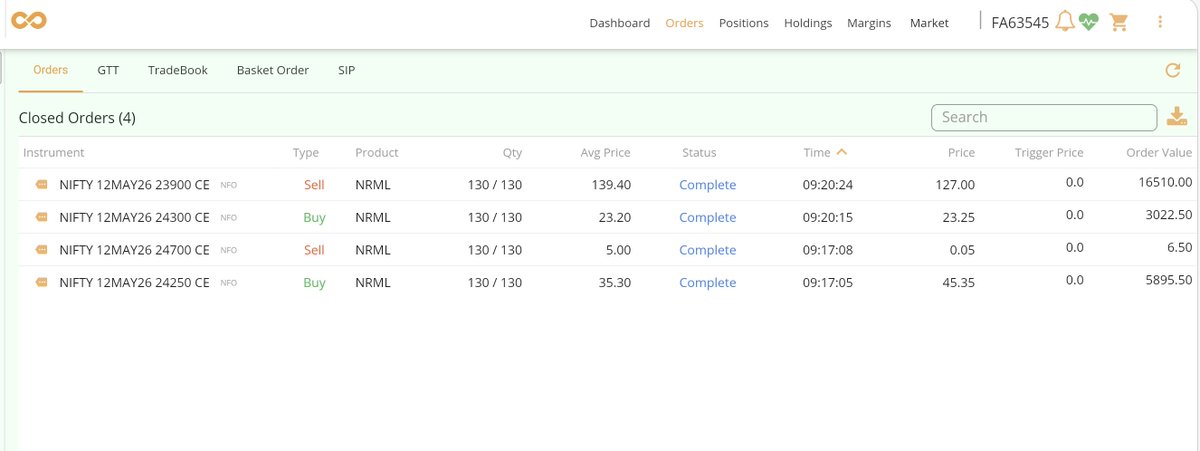The height and width of the screenshot is (451, 1200).
Task: Select the Orders sub-tab
Action: tap(50, 70)
